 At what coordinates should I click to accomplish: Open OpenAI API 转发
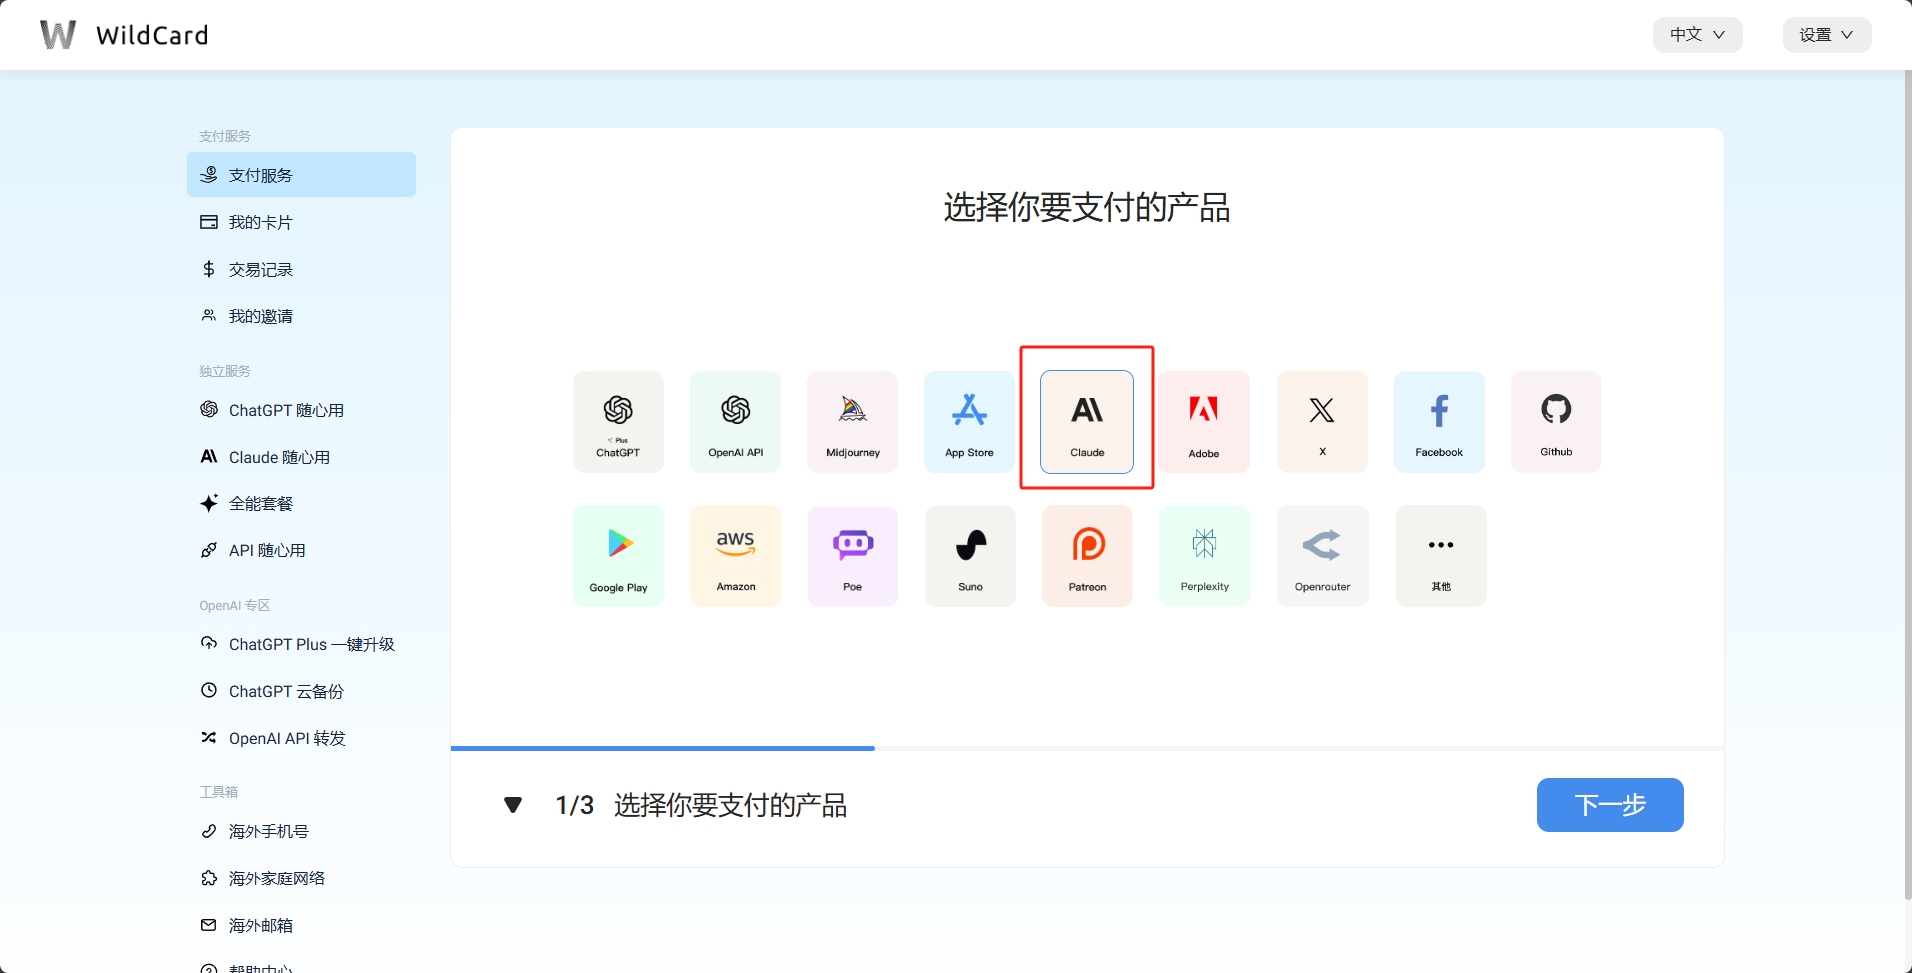(301, 738)
